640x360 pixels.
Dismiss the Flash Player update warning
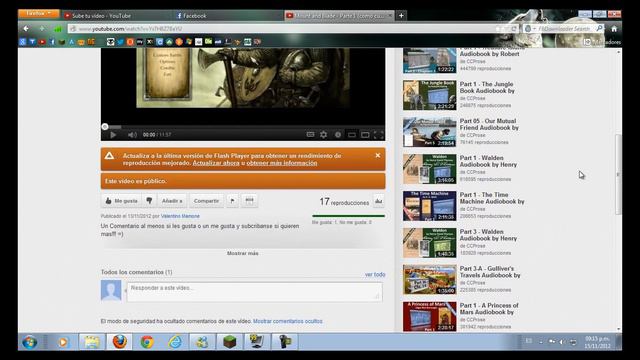[378, 156]
